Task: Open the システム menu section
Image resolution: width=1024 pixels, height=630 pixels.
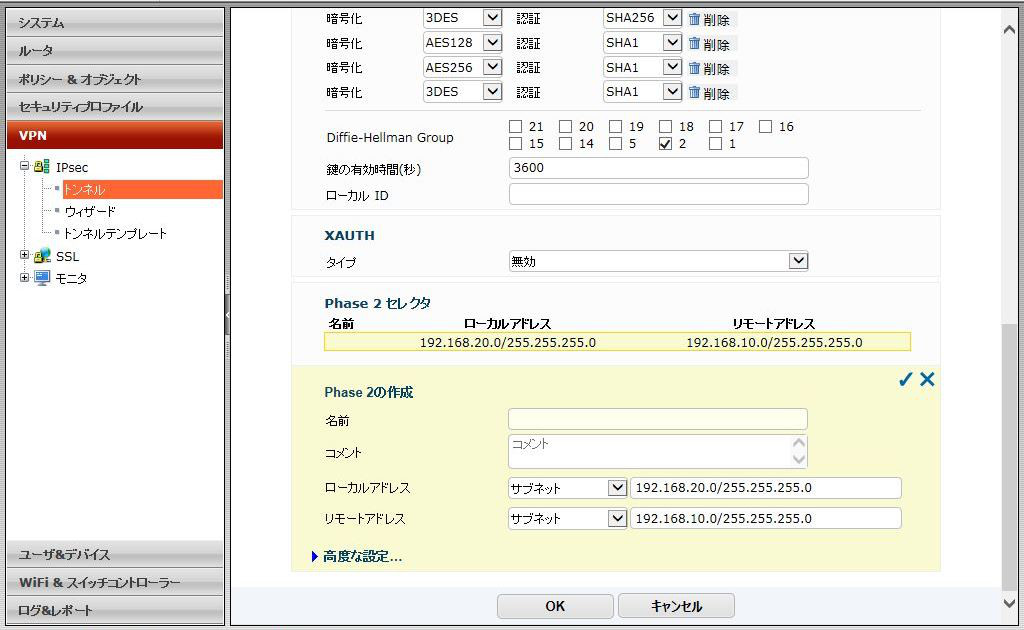Action: pos(115,22)
